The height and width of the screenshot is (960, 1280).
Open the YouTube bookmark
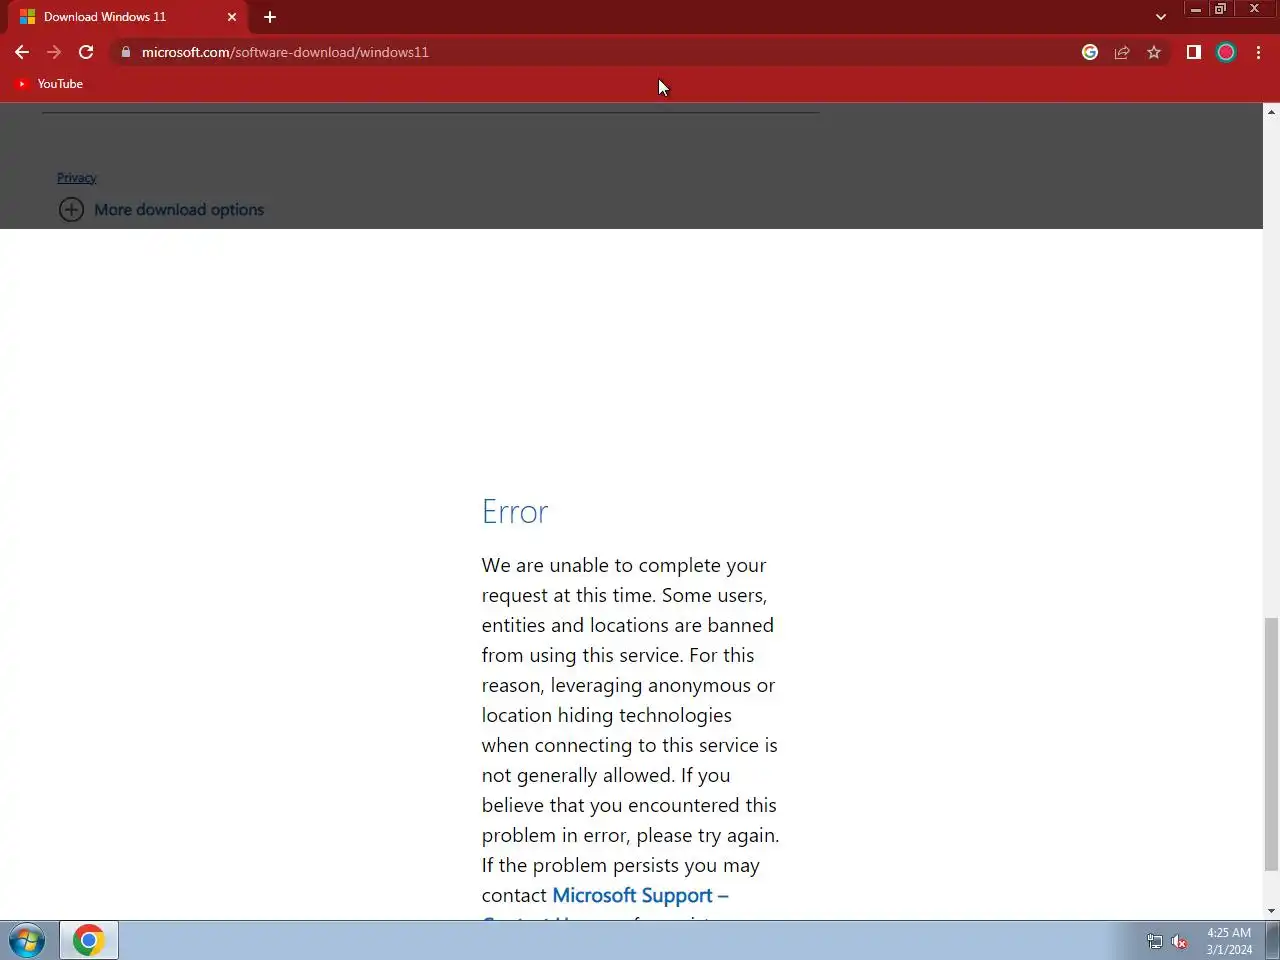tap(49, 84)
